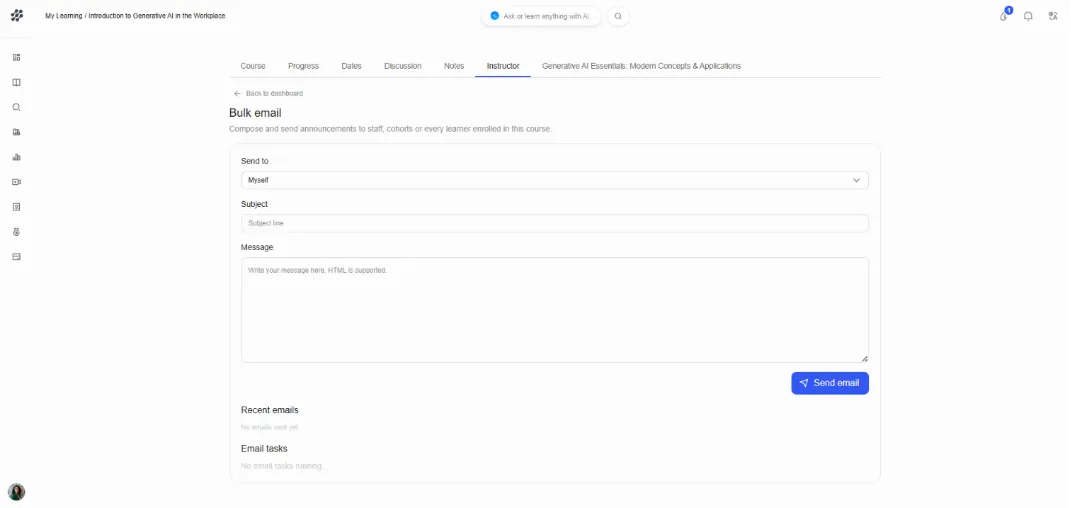Click Introduction to Generative AI in the Workplace breadcrumb
This screenshot has height=508, width=1071.
[156, 16]
